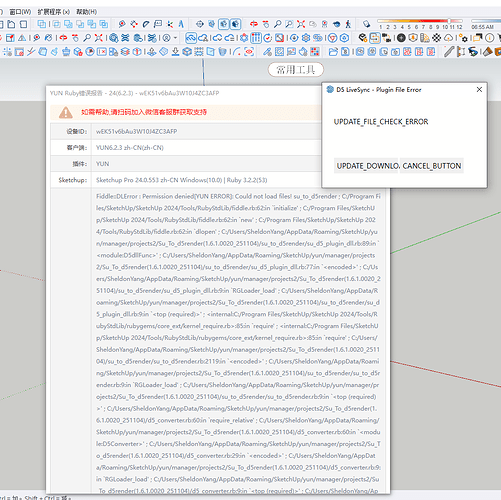Select the Position Camera tool
501x500 pixels.
click(324, 24)
